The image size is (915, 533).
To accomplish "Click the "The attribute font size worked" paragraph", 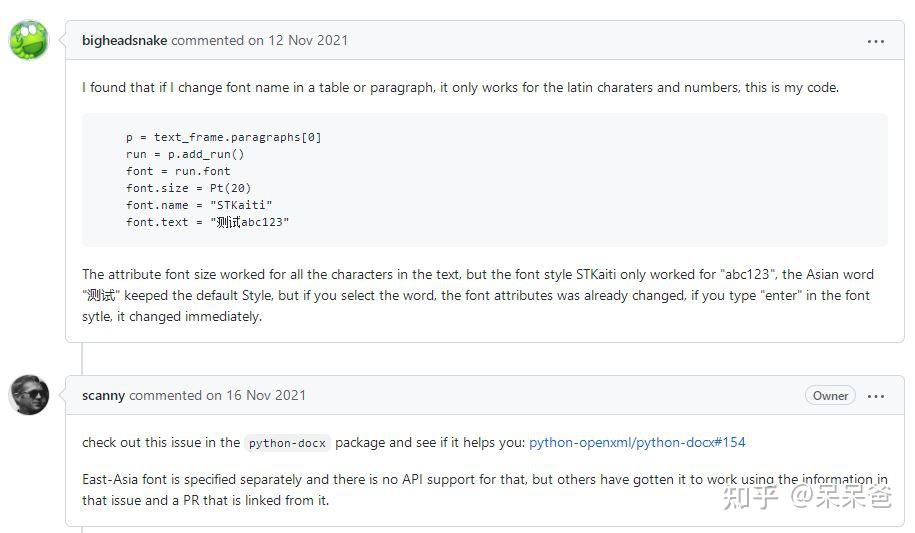I will coord(477,295).
